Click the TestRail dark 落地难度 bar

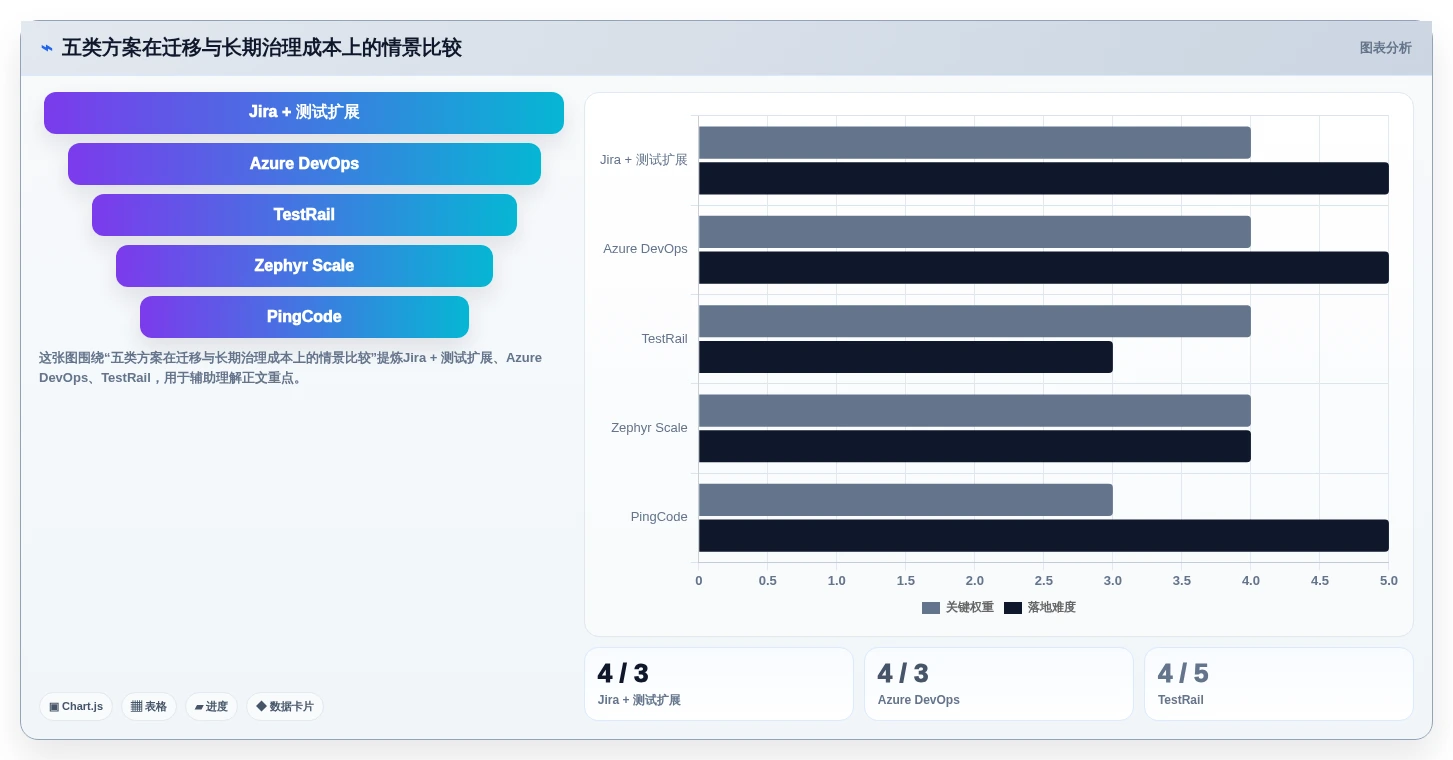pyautogui.click(x=906, y=357)
